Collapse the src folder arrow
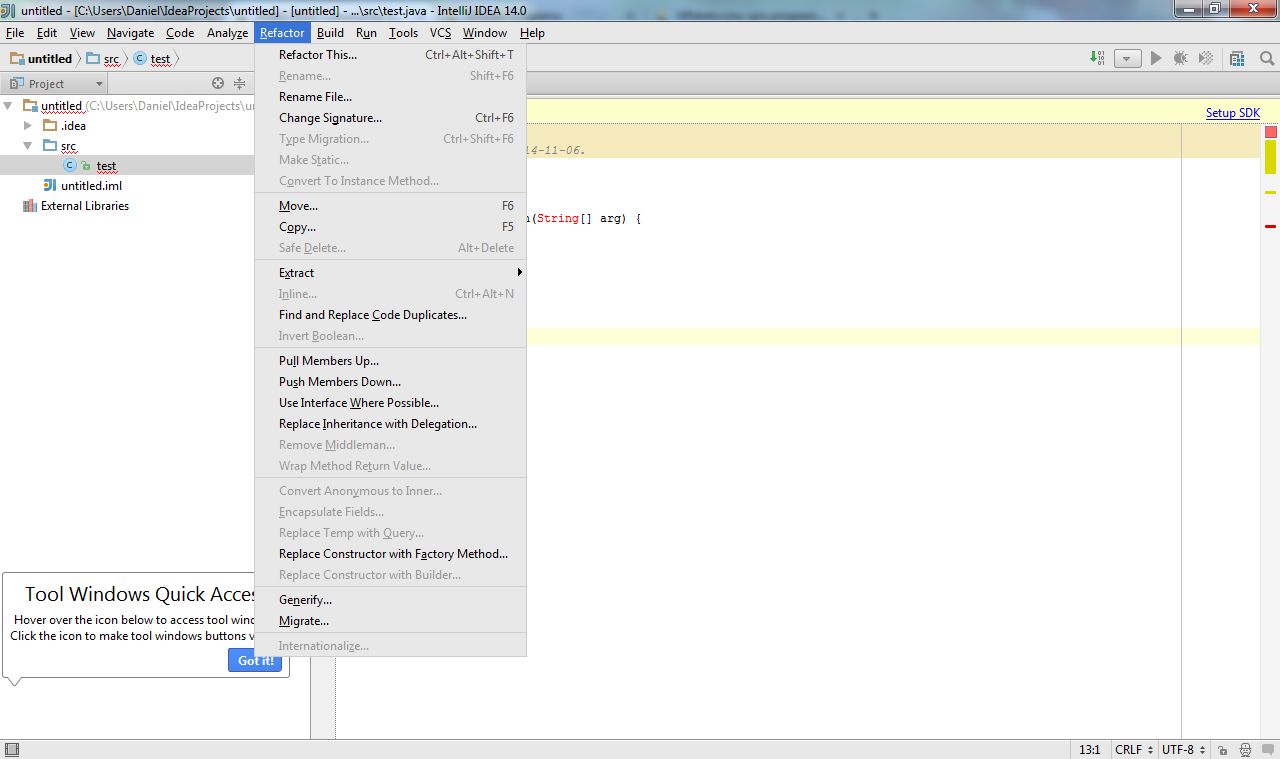 [29, 146]
